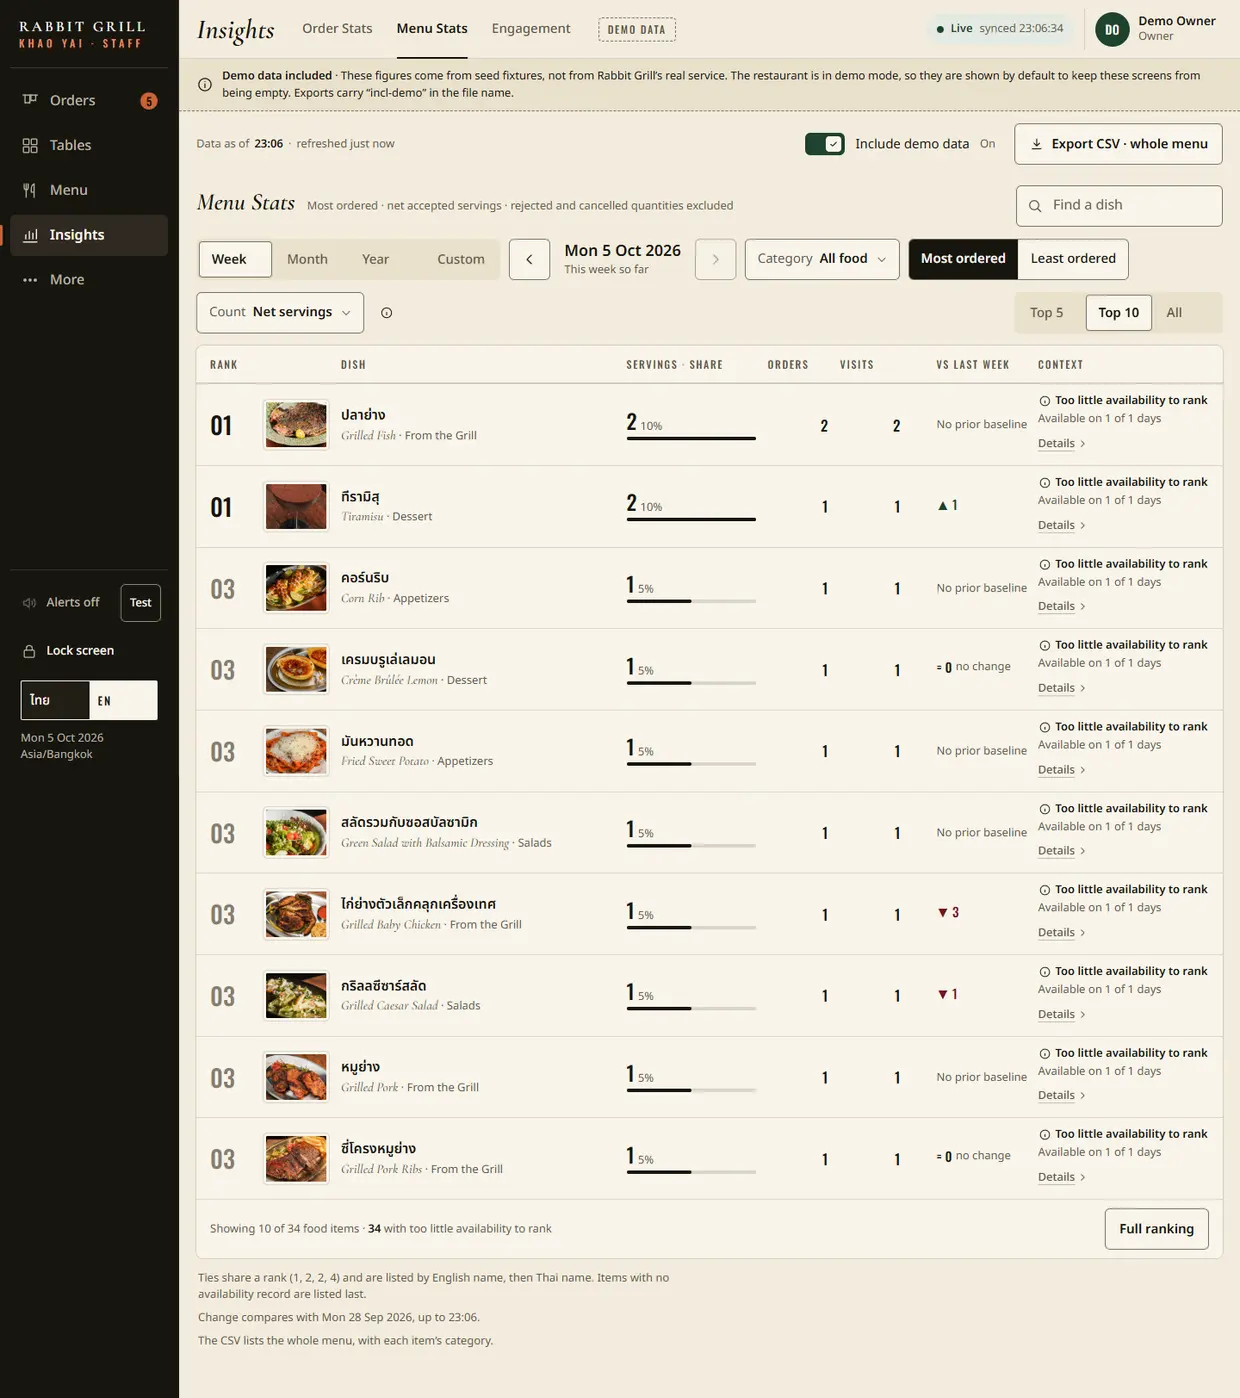
Task: Go to the previous week arrow
Action: point(529,260)
